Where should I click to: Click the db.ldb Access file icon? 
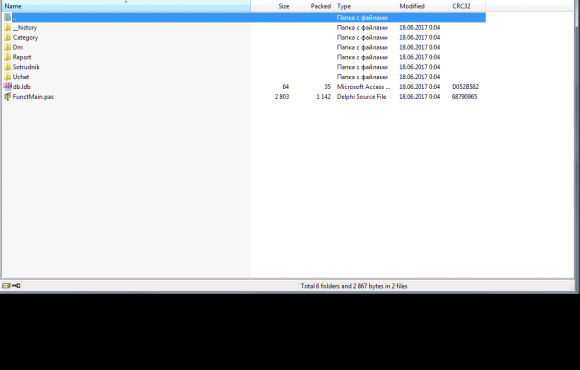tap(7, 87)
